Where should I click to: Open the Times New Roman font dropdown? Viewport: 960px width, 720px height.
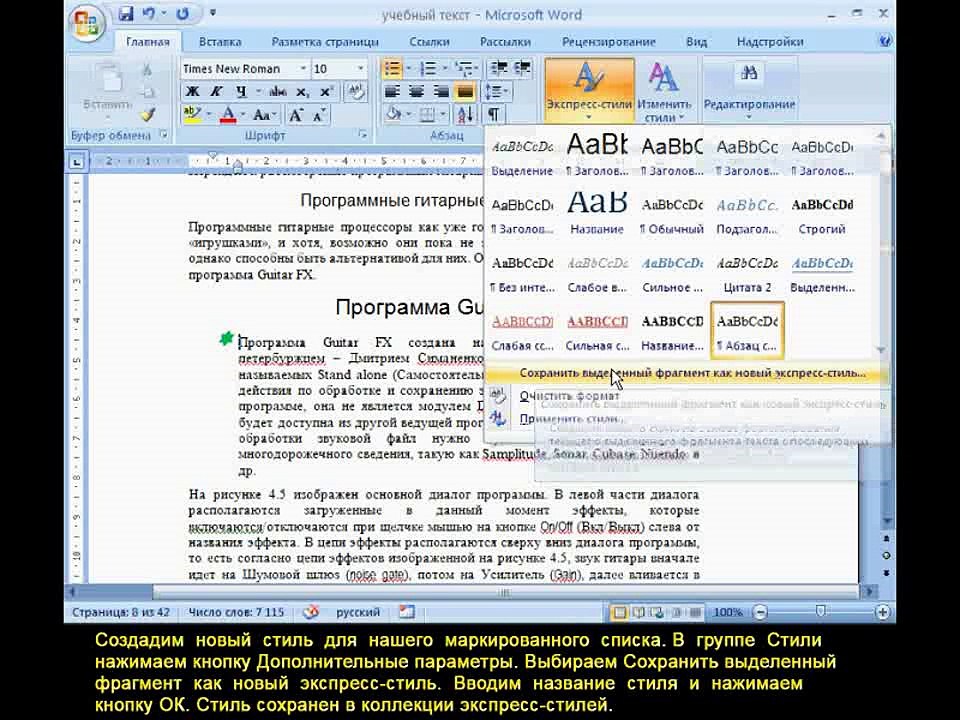click(x=302, y=69)
